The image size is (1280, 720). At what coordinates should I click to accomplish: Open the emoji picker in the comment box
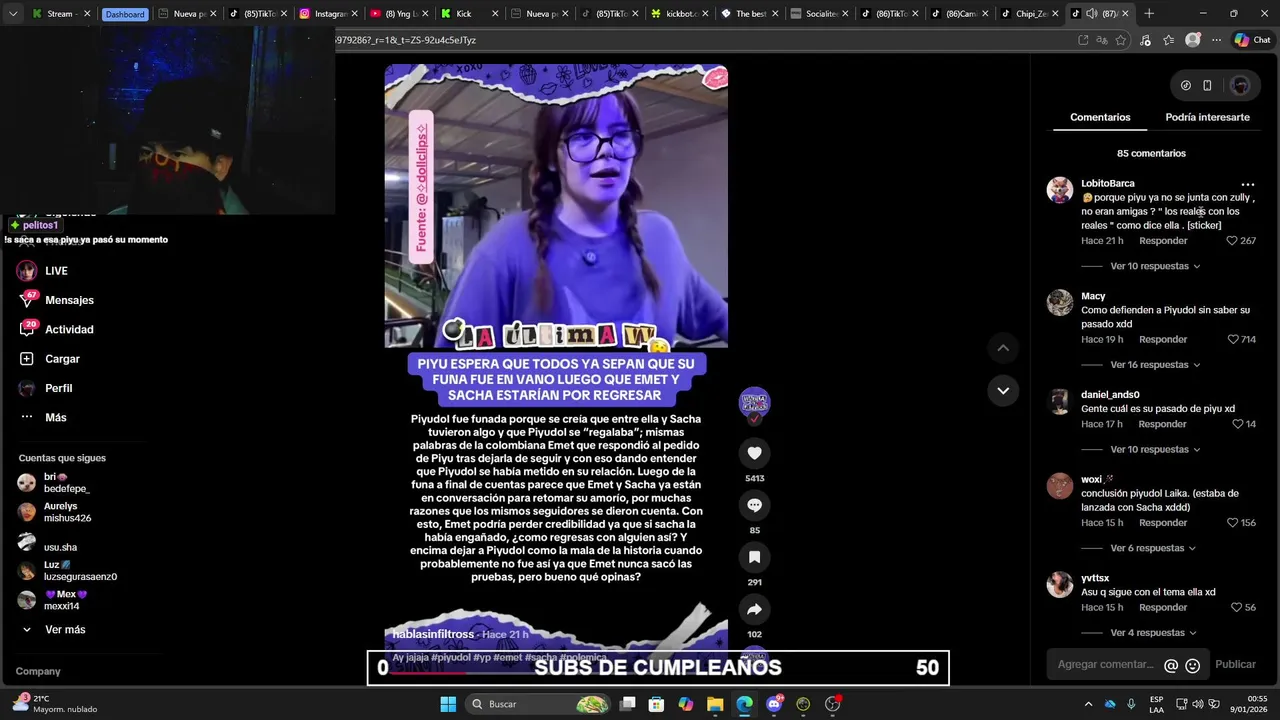[x=1192, y=666]
